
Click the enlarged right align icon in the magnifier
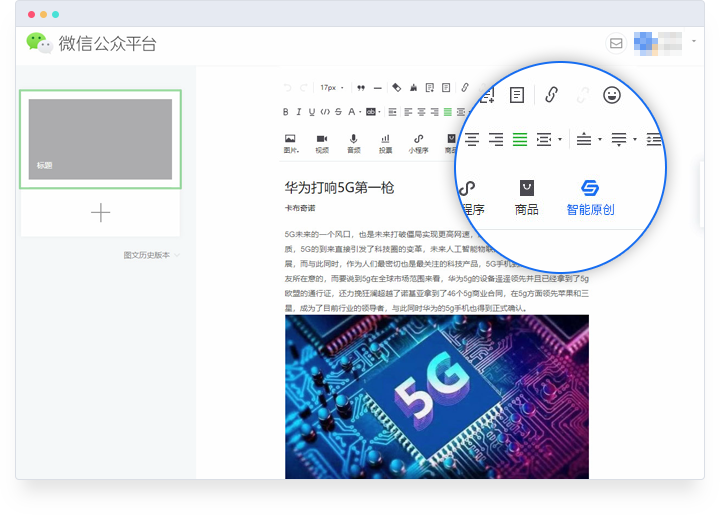pos(496,139)
